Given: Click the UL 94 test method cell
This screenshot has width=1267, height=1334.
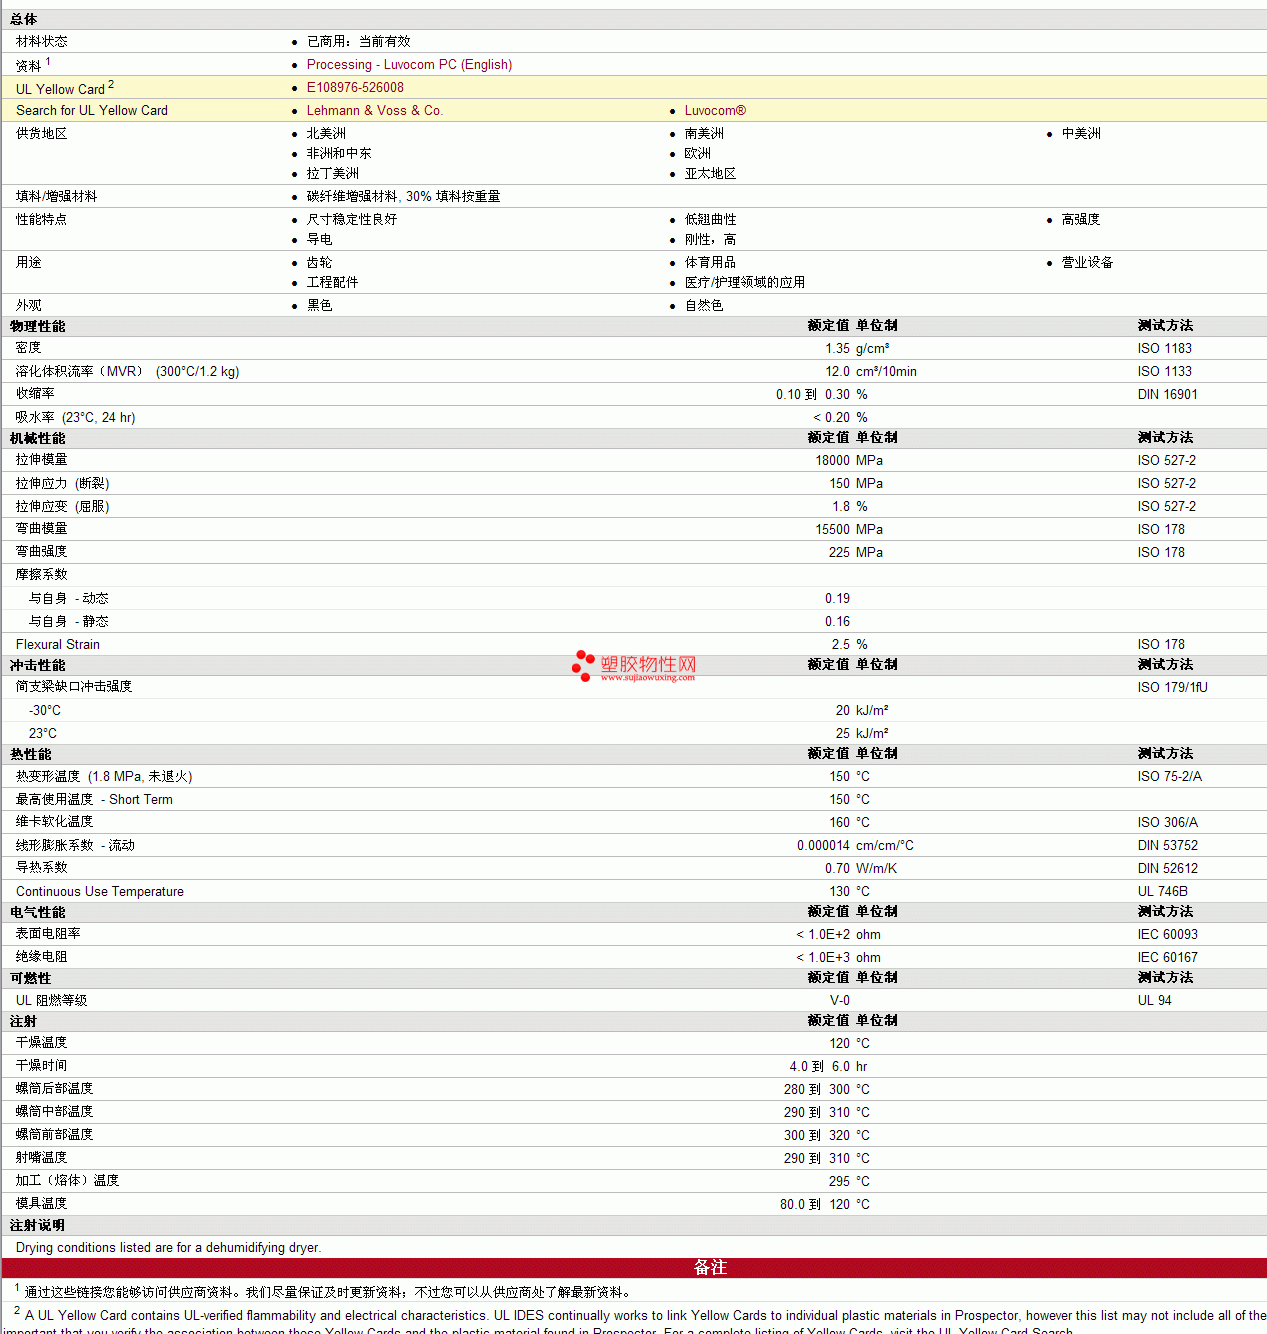Looking at the screenshot, I should [1154, 1000].
